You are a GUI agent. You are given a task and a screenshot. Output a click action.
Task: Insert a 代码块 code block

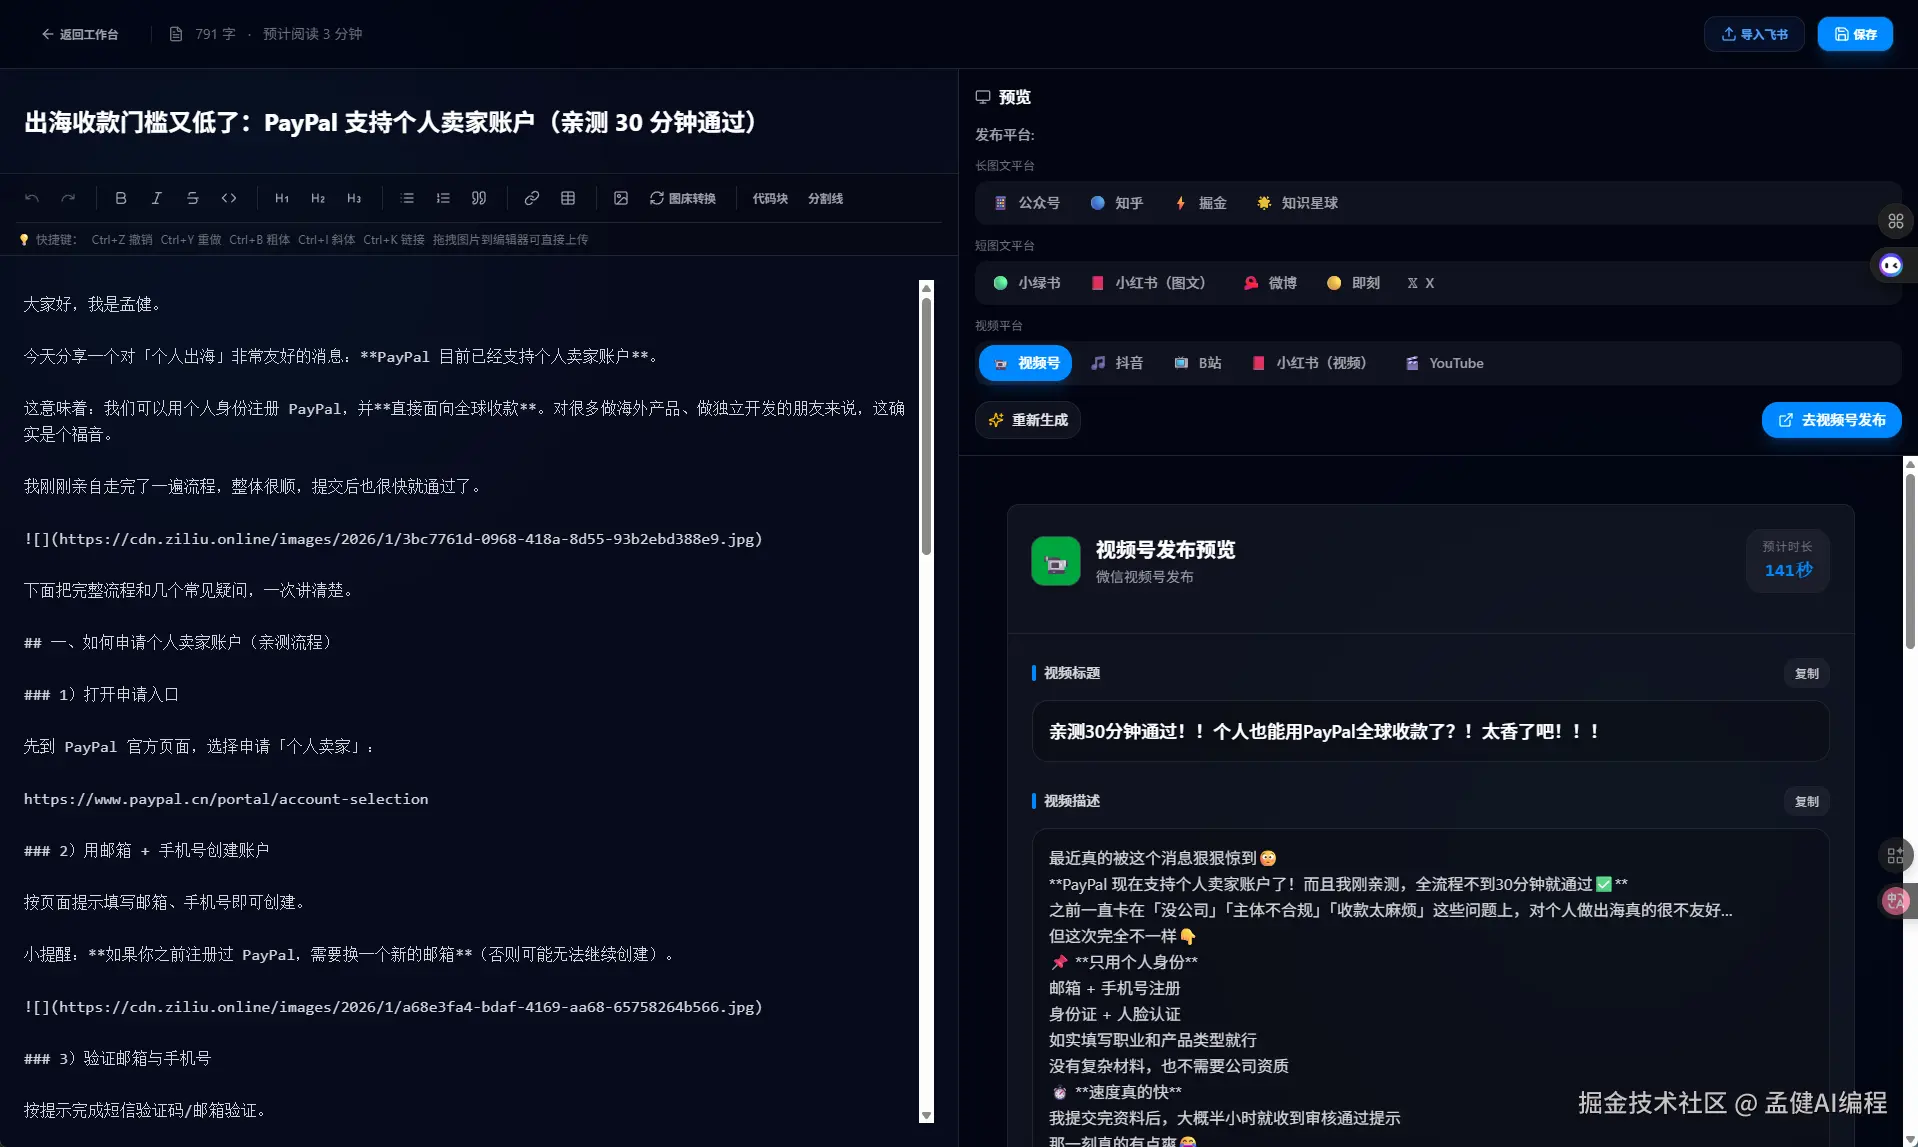click(770, 198)
